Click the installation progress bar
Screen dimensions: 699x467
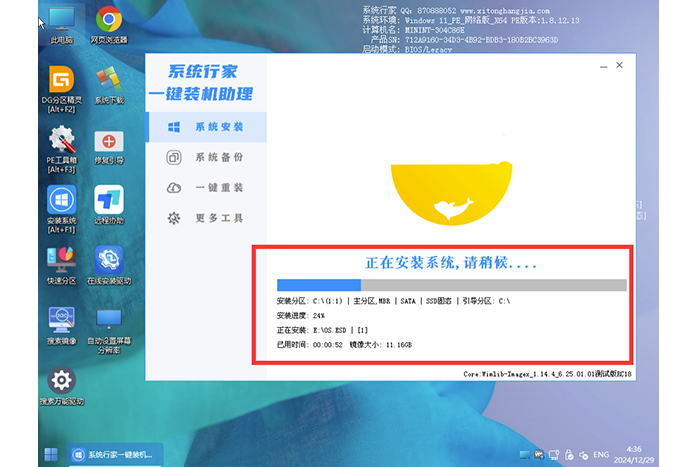(452, 285)
